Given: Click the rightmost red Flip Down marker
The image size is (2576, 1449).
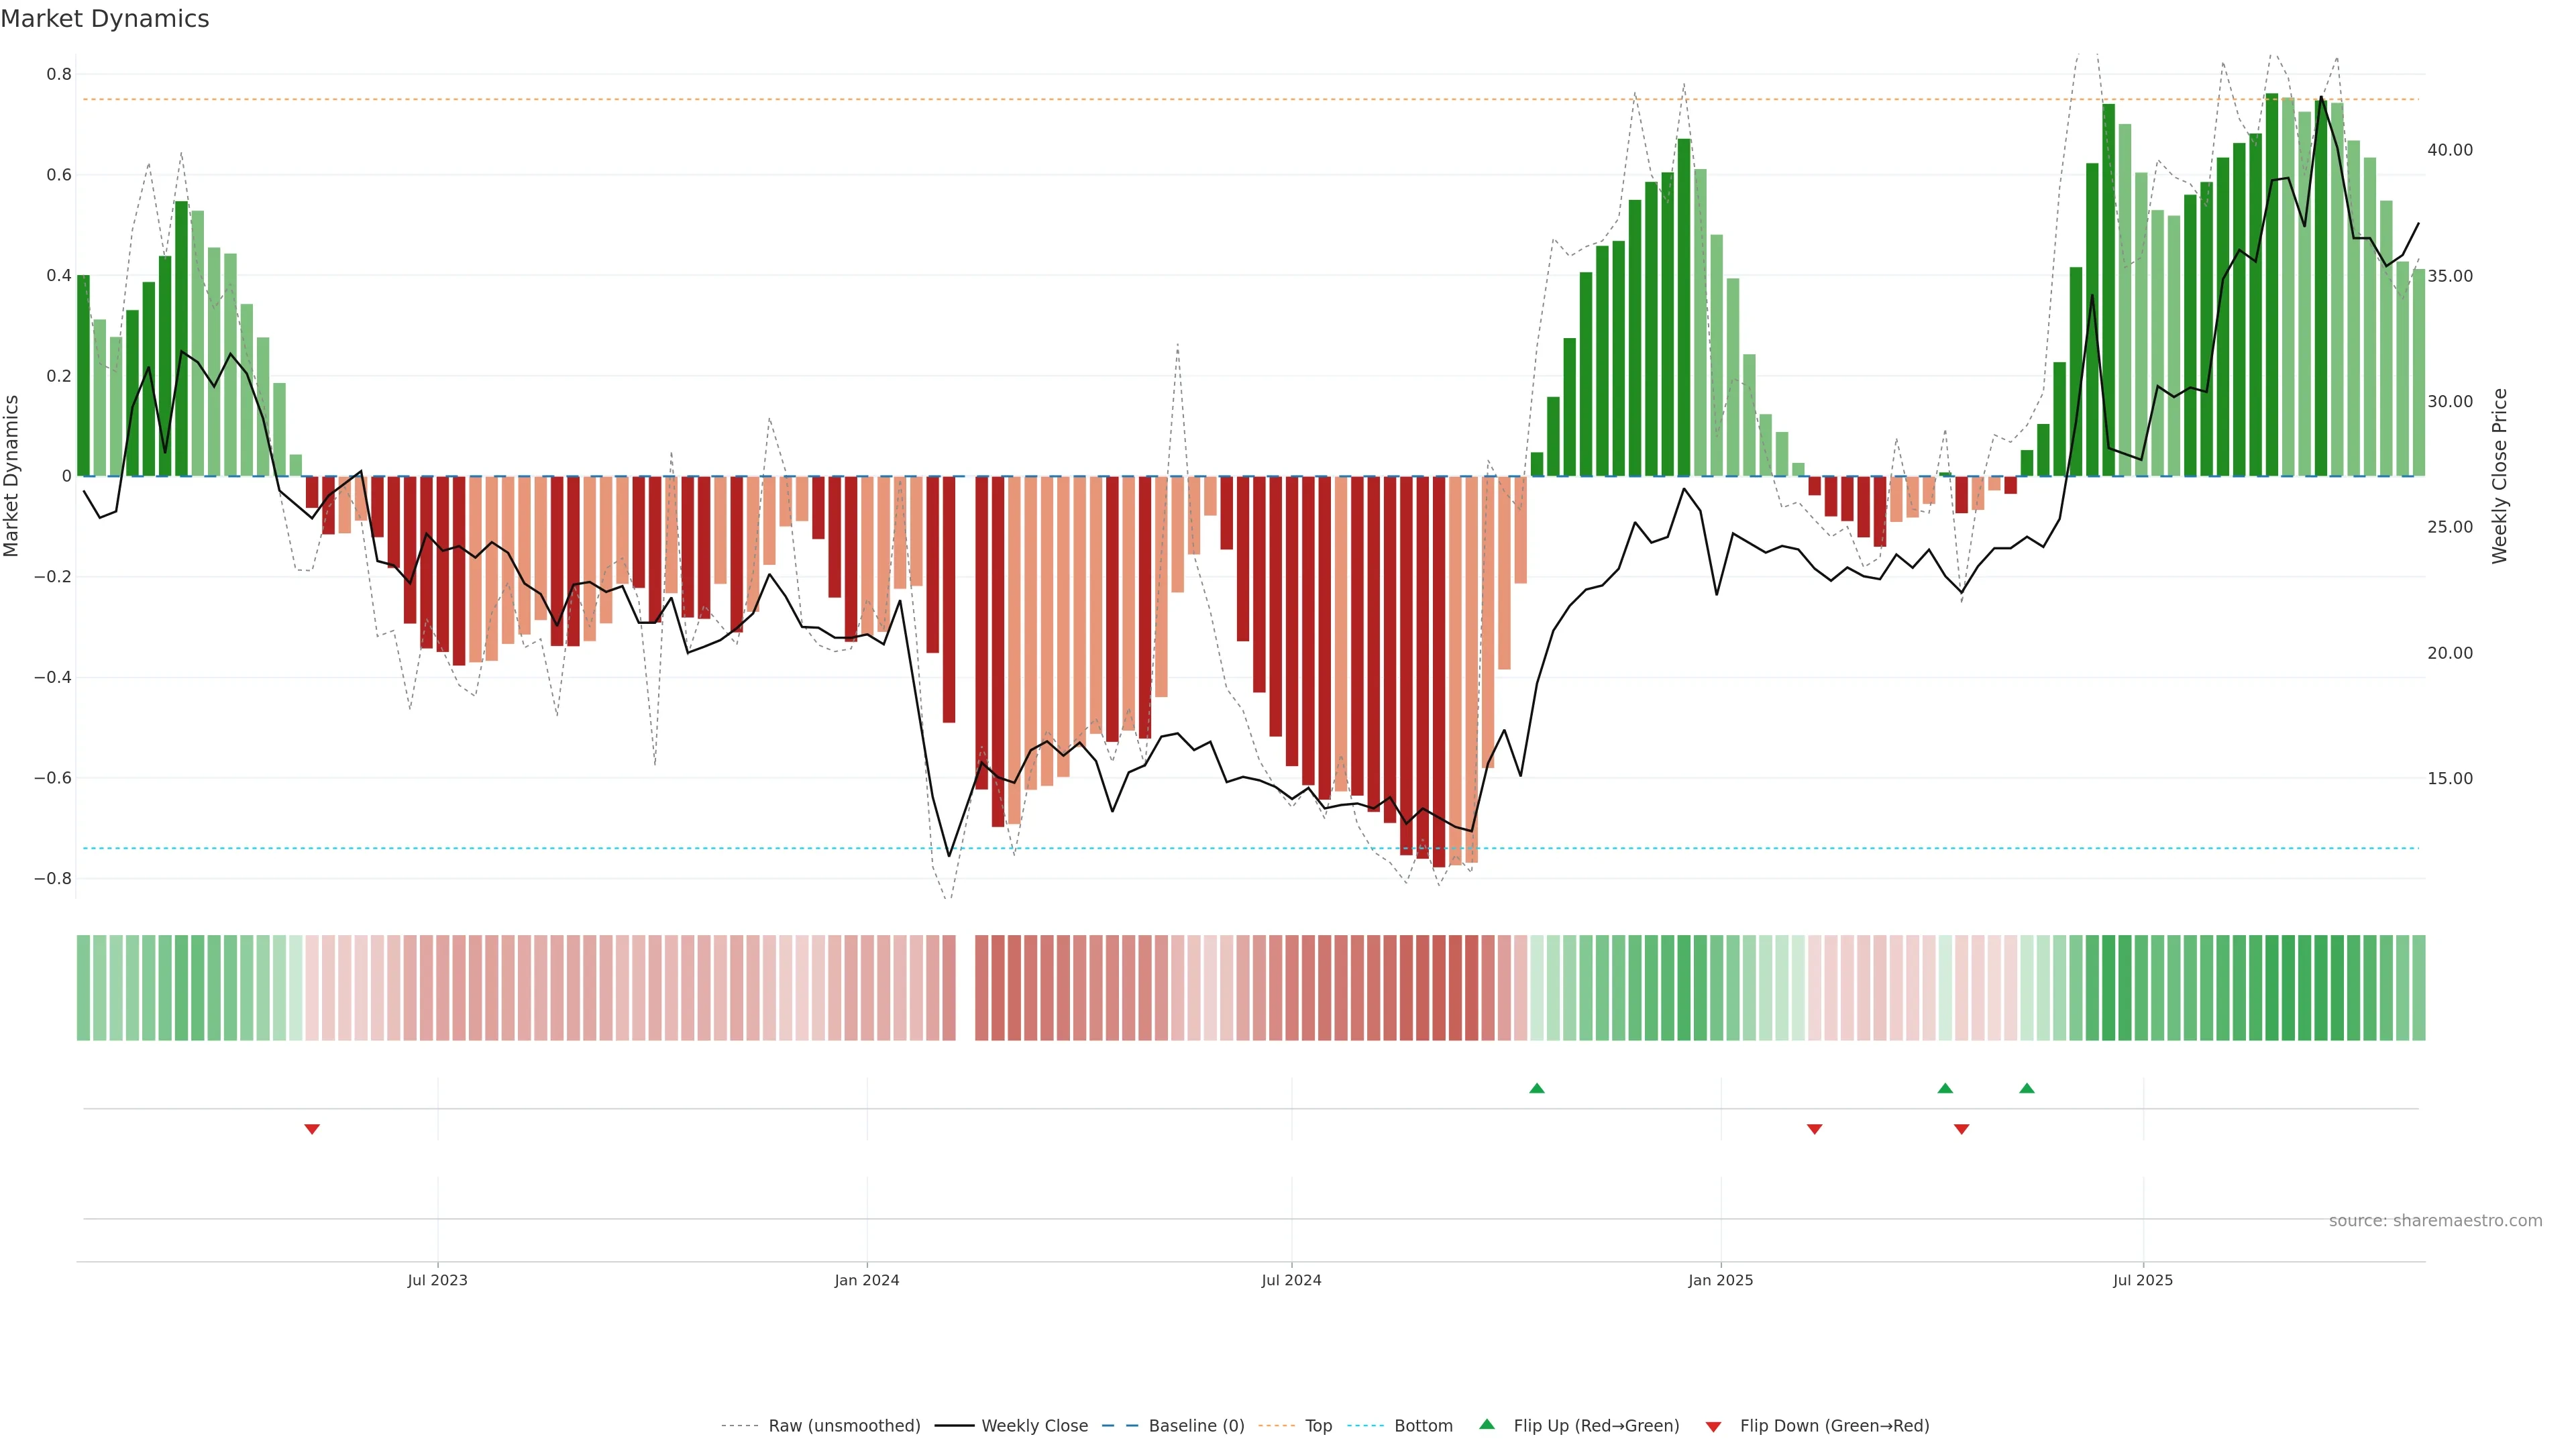Looking at the screenshot, I should click(1961, 1129).
